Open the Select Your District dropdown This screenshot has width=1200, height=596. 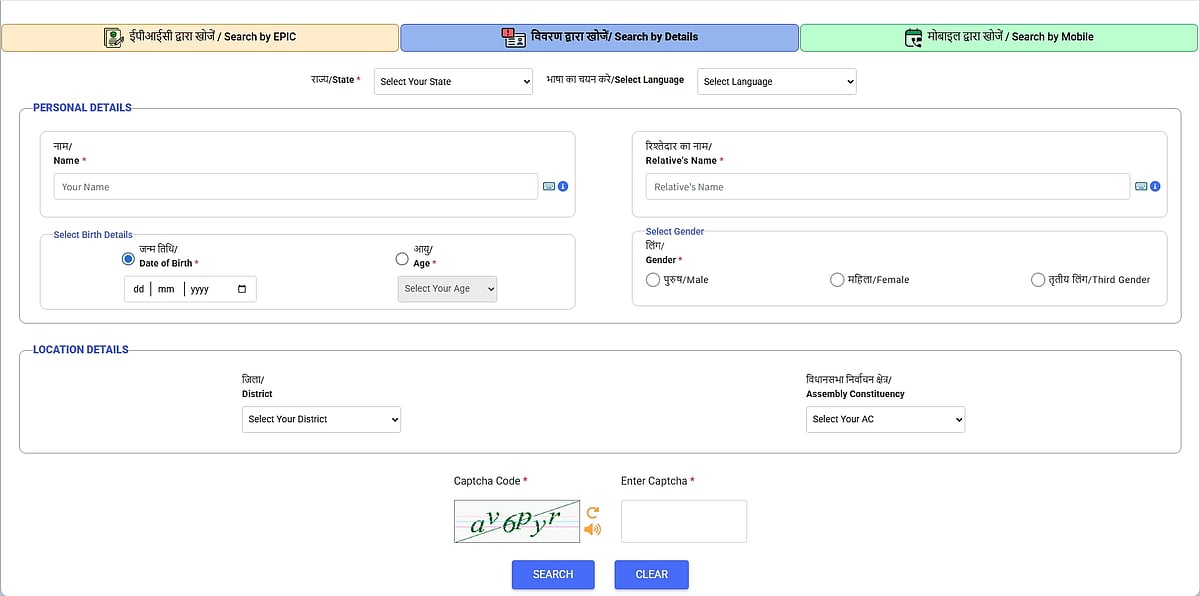pyautogui.click(x=321, y=419)
